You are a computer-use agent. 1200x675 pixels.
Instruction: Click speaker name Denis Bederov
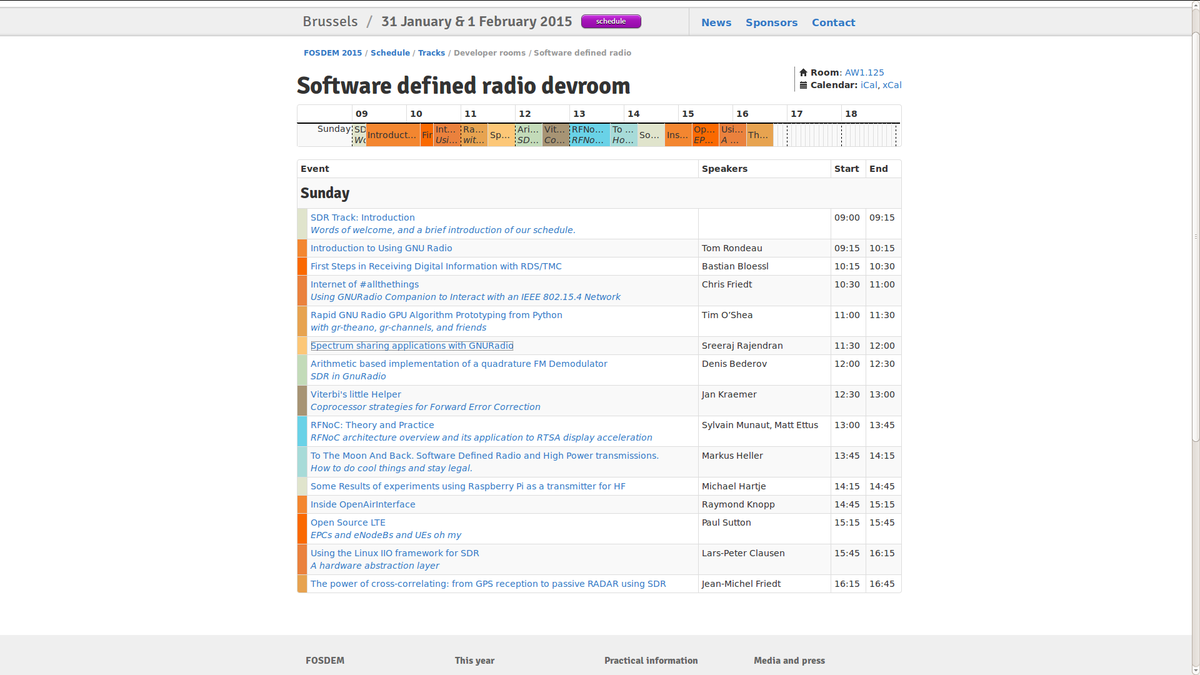tap(734, 364)
